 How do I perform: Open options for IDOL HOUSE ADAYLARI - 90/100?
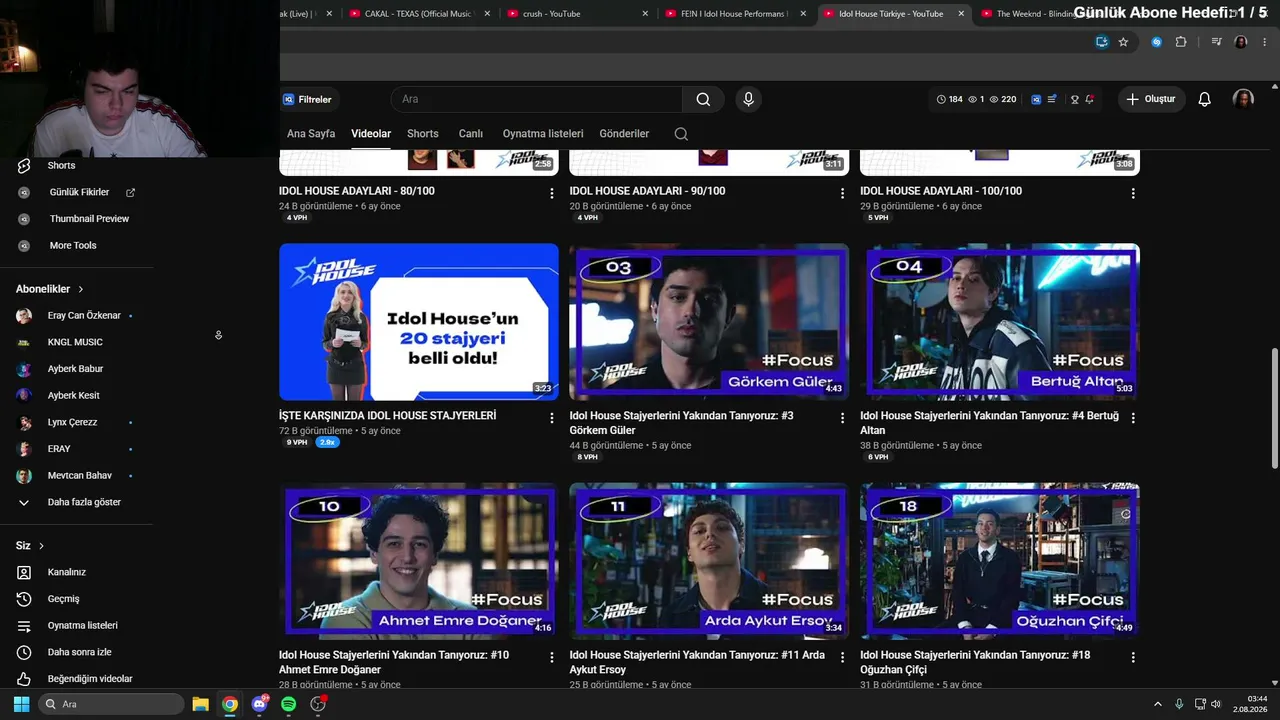pos(842,194)
